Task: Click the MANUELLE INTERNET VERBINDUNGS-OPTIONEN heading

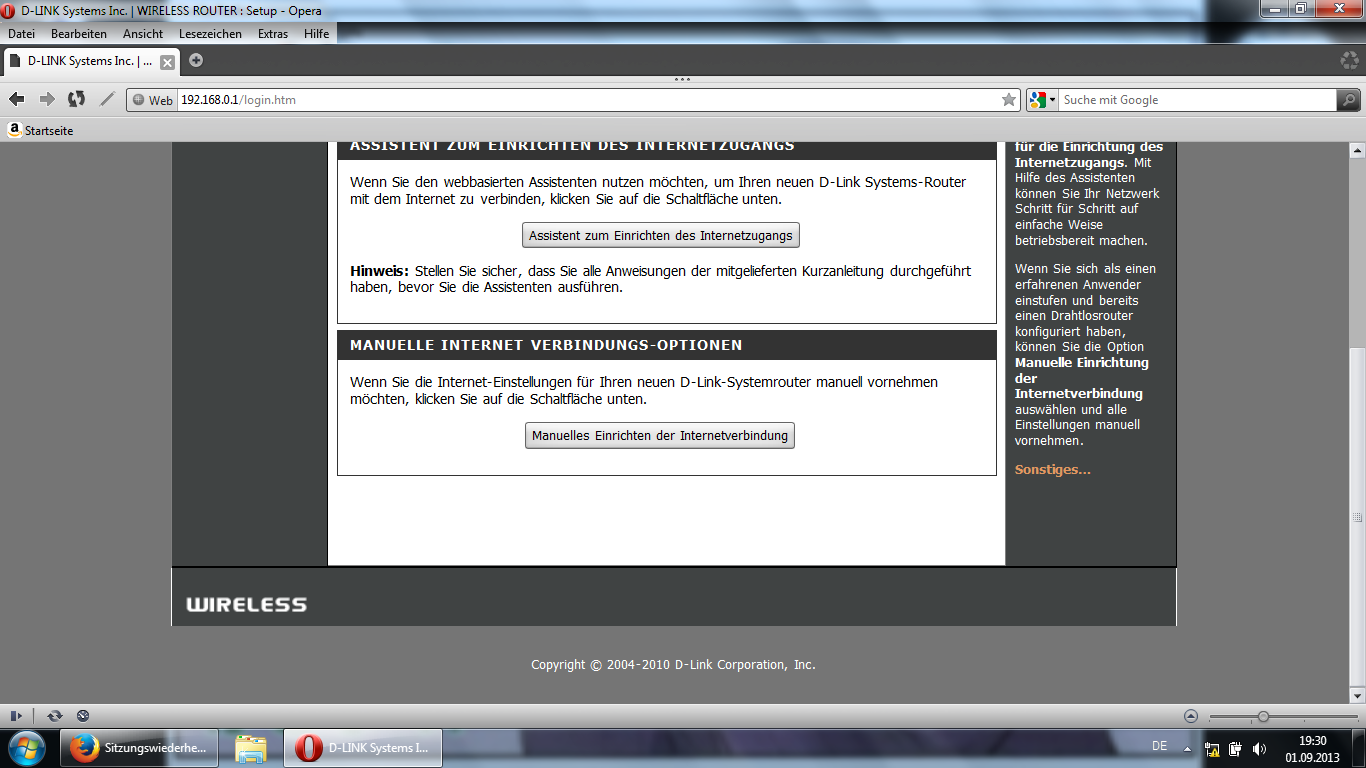Action: point(546,345)
